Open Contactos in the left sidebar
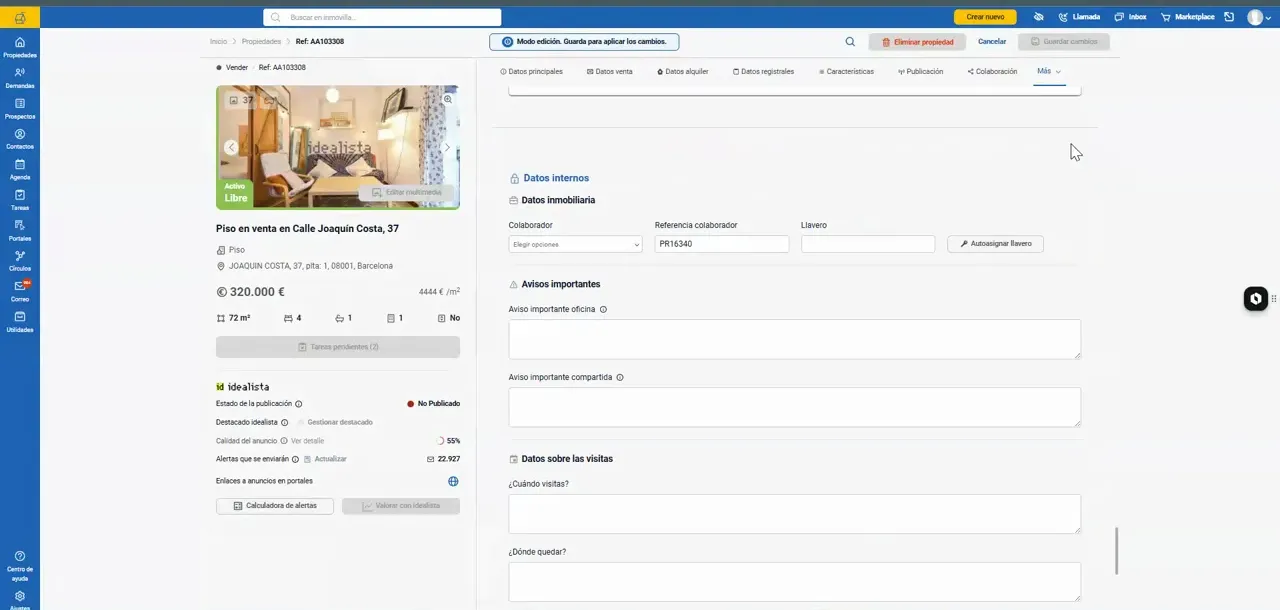Viewport: 1280px width, 610px height. coord(20,139)
